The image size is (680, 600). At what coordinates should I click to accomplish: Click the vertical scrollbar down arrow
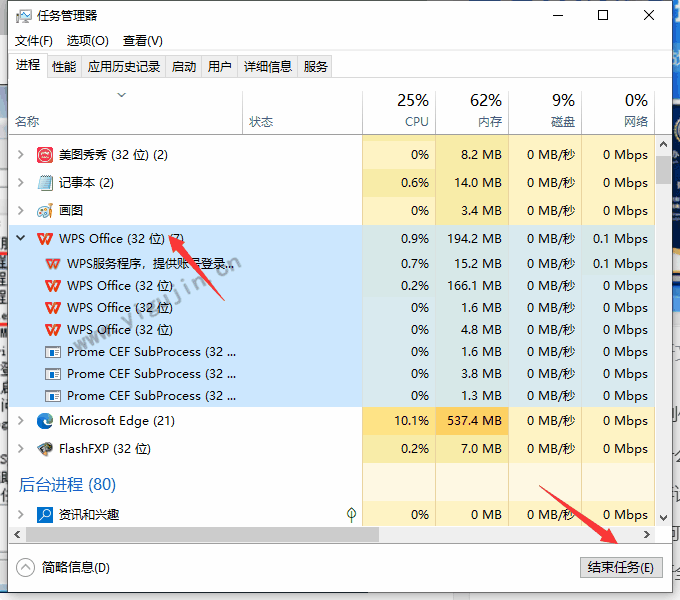pos(663,518)
